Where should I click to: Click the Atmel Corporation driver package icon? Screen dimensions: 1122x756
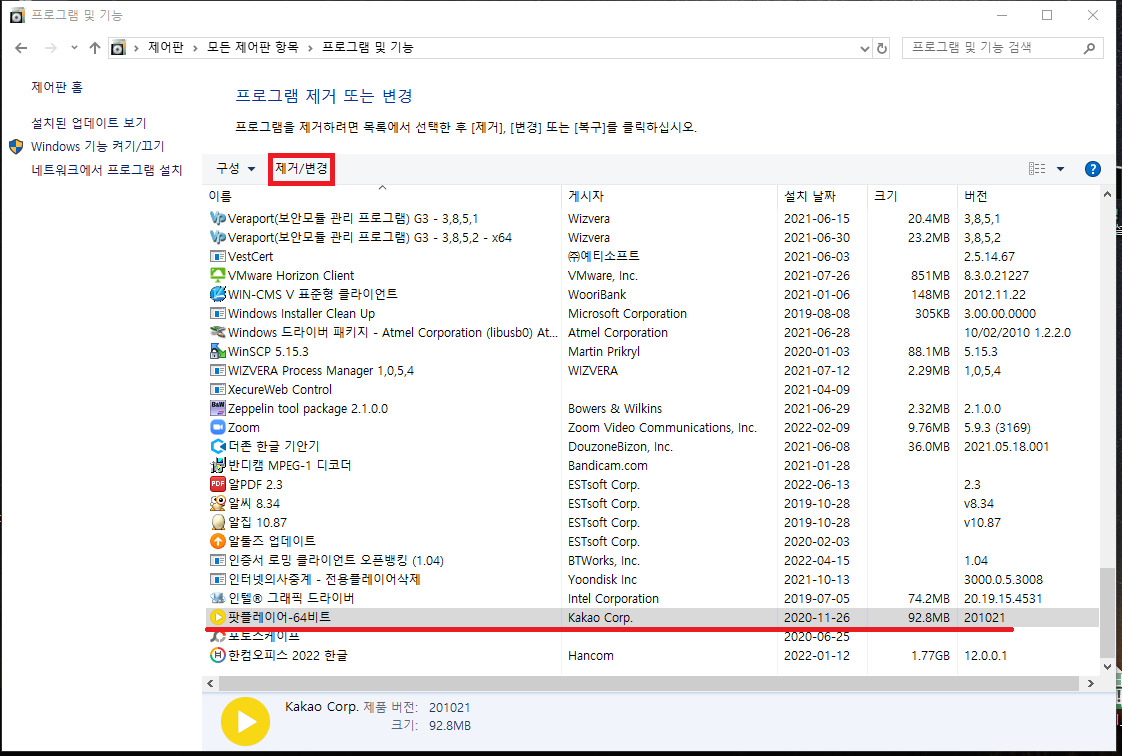pyautogui.click(x=218, y=333)
